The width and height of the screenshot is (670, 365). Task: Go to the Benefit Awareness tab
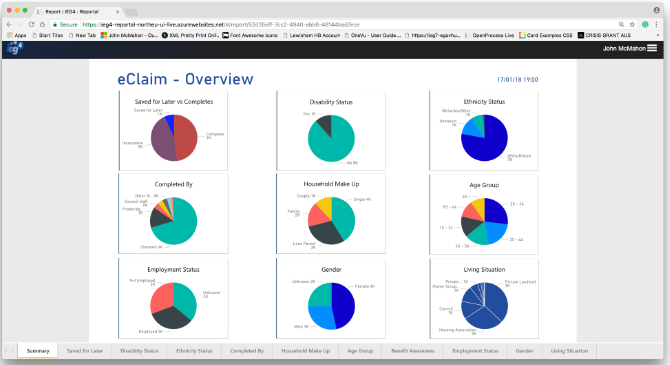[413, 351]
